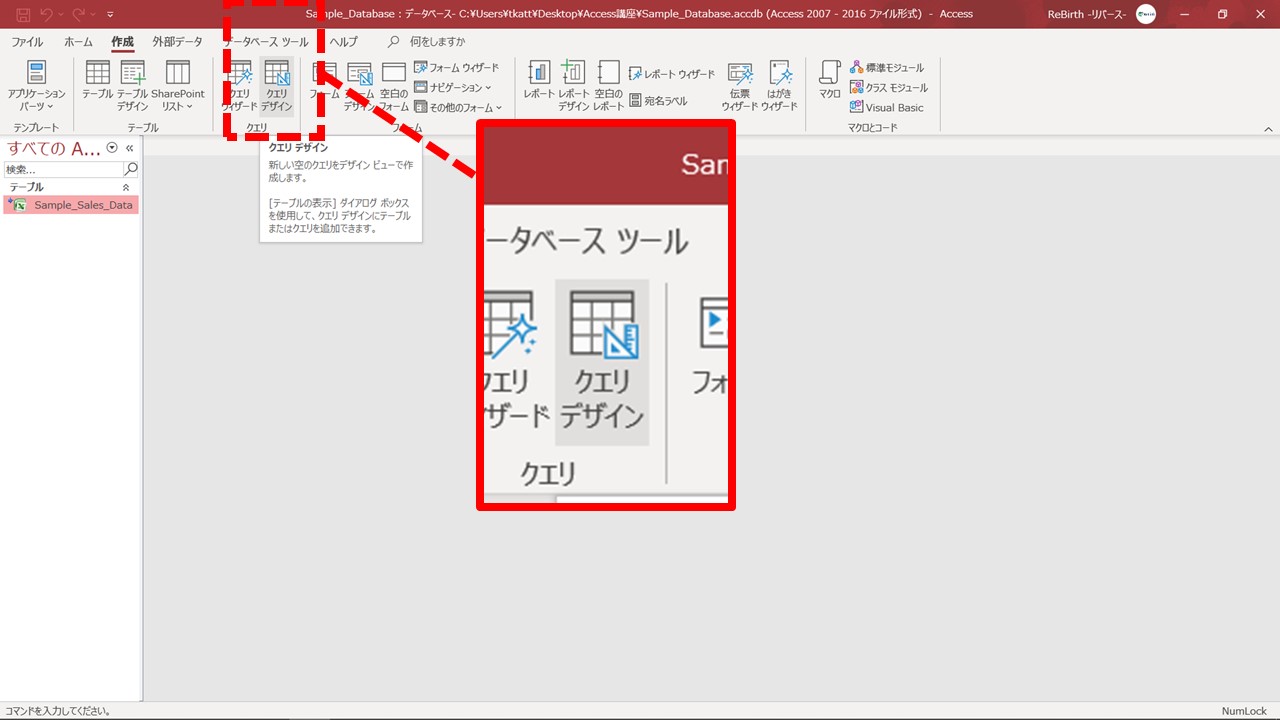Viewport: 1280px width, 720px height.
Task: Open the ナビゲーション dropdown
Action: (x=453, y=87)
